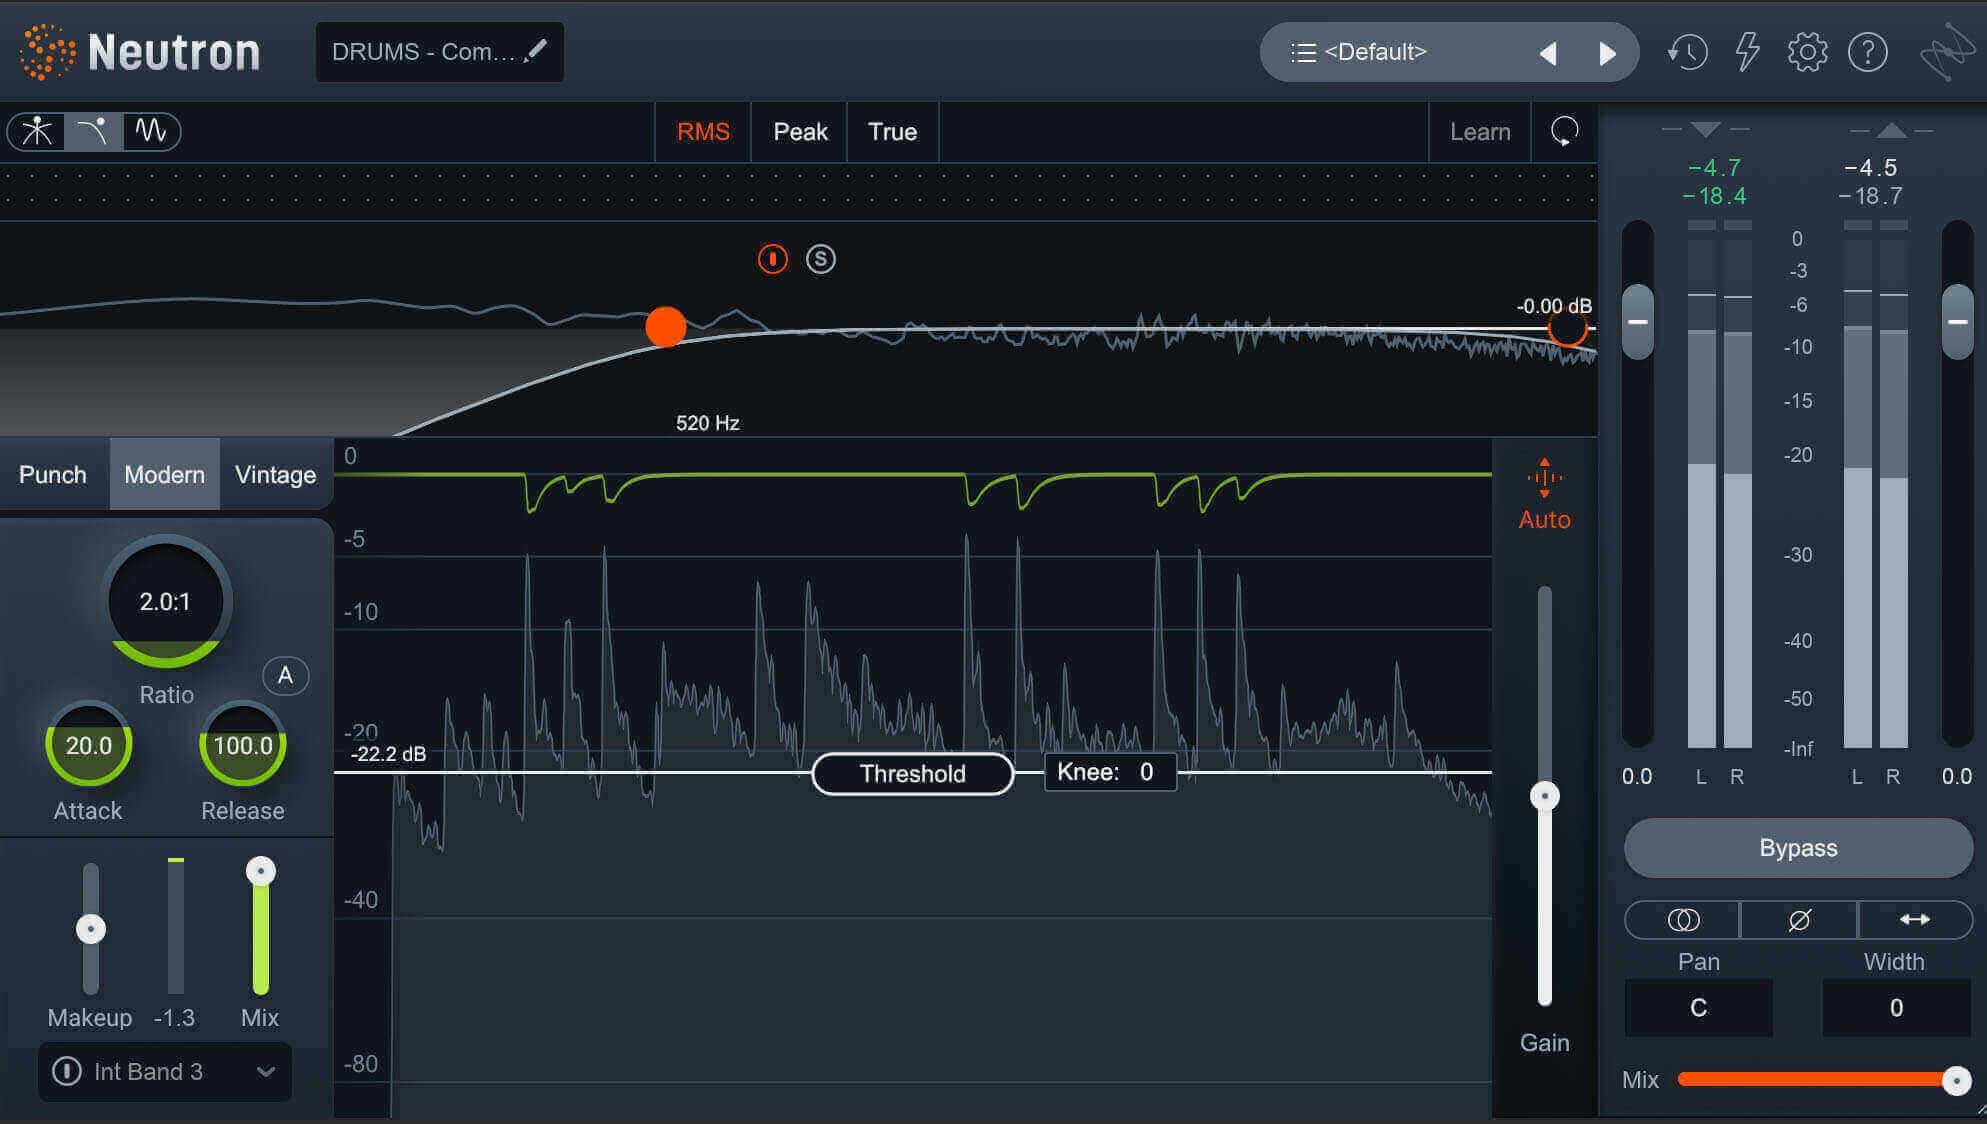1987x1124 pixels.
Task: Toggle the auto release A button
Action: pyautogui.click(x=285, y=676)
